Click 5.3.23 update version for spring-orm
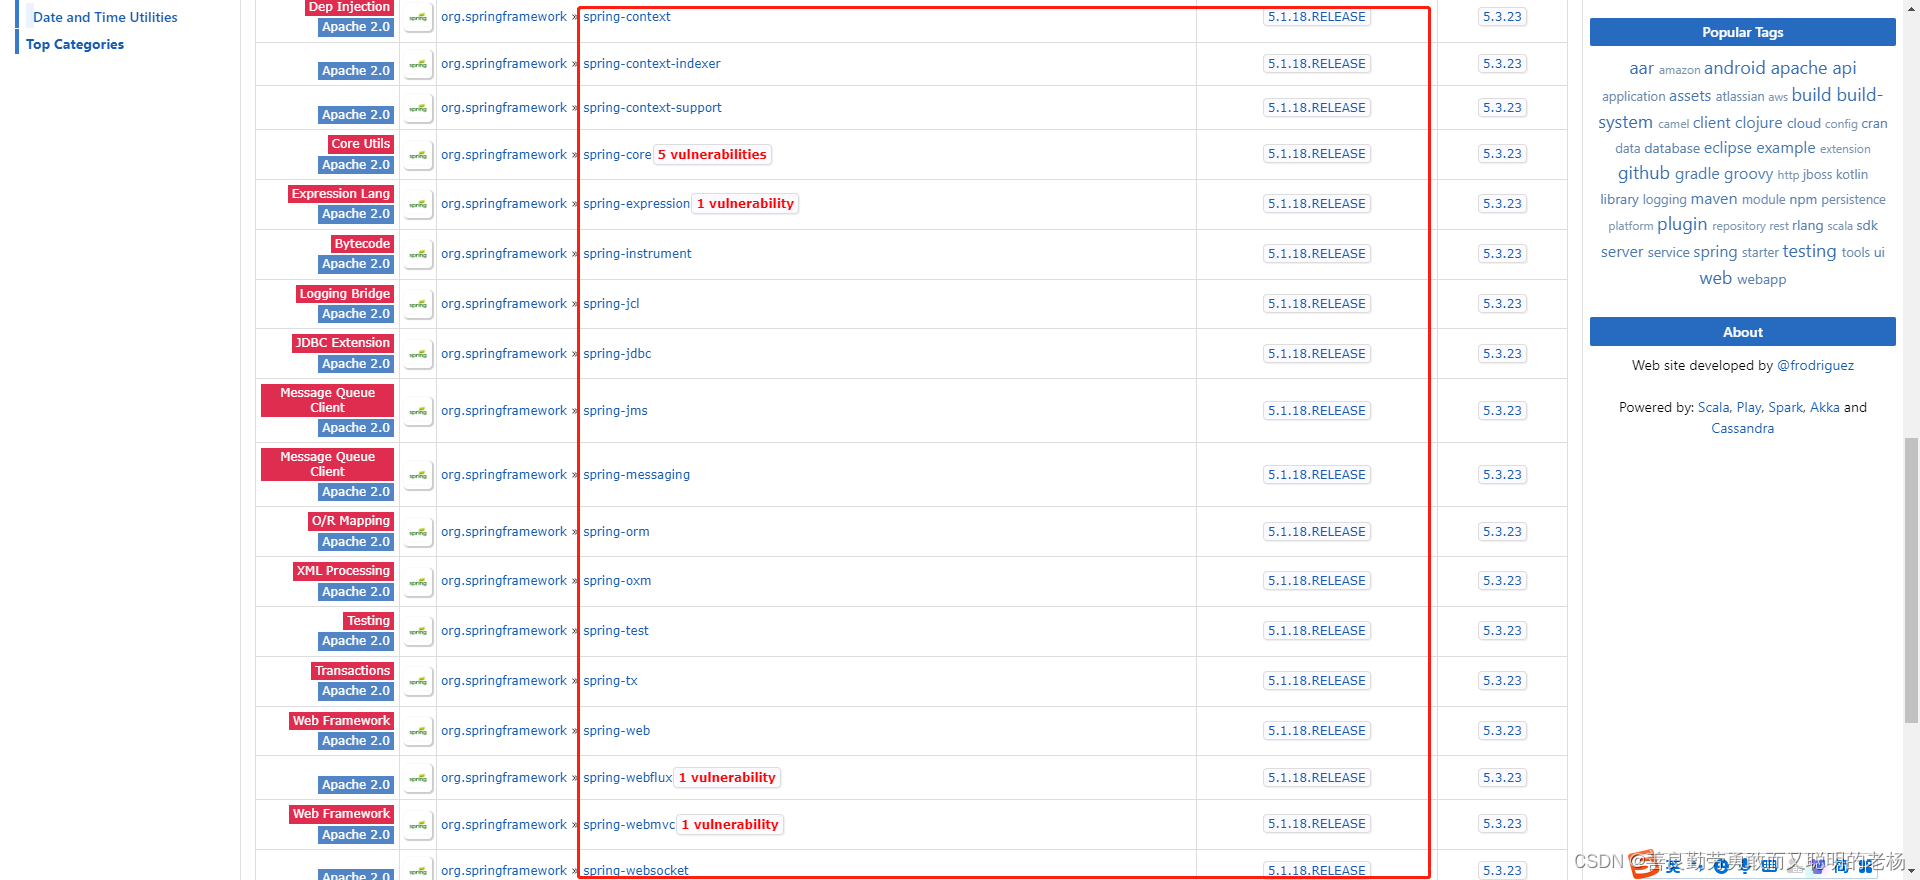Image resolution: width=1920 pixels, height=880 pixels. coord(1502,532)
